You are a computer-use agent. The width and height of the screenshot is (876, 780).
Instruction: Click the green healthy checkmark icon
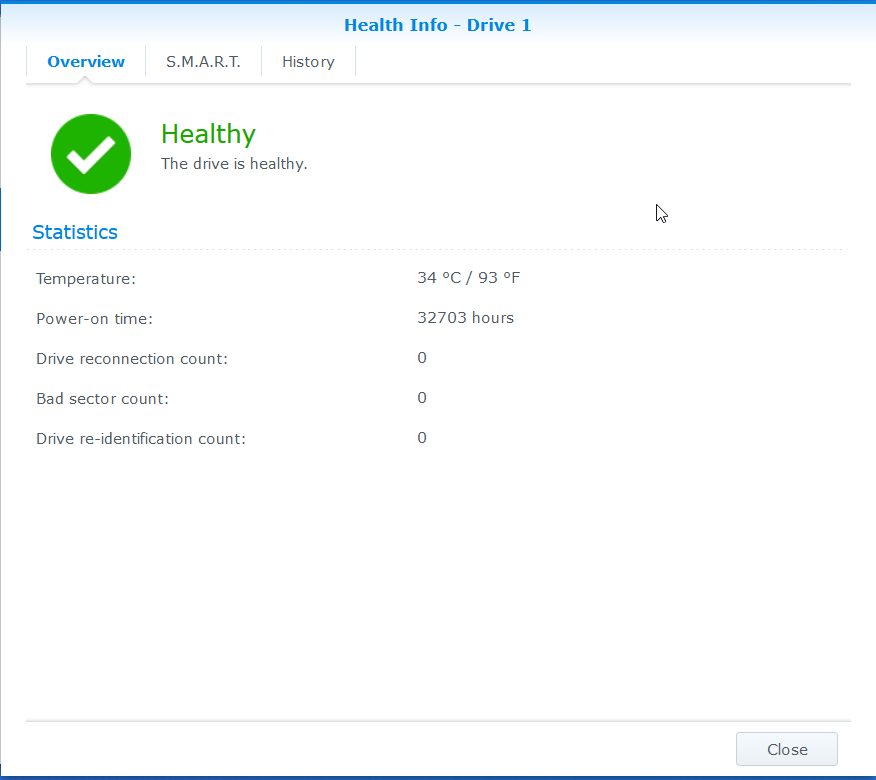click(x=91, y=154)
